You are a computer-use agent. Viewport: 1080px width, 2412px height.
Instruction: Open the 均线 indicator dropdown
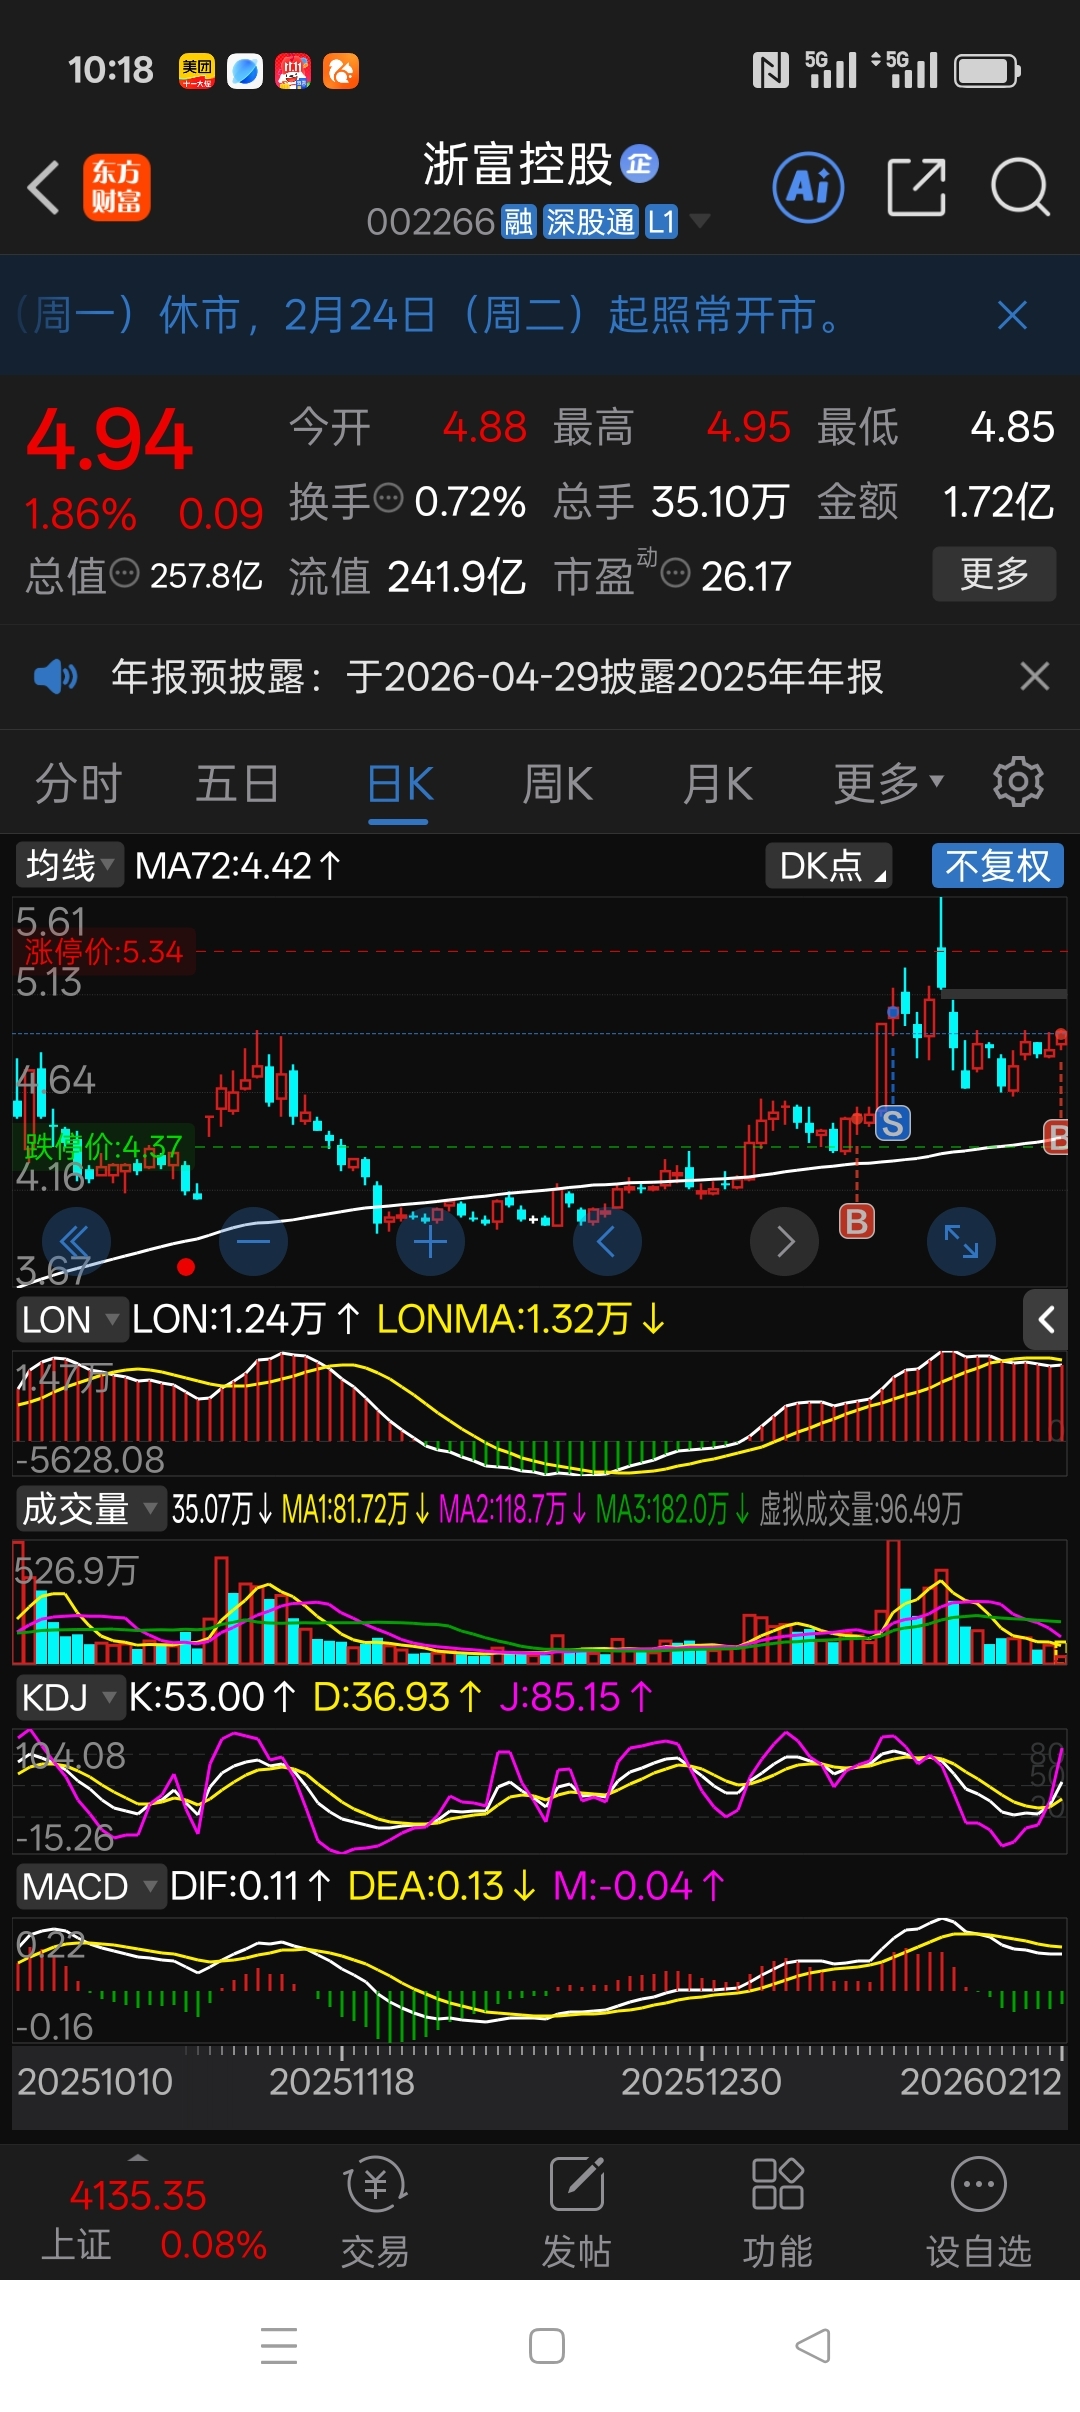tap(69, 865)
